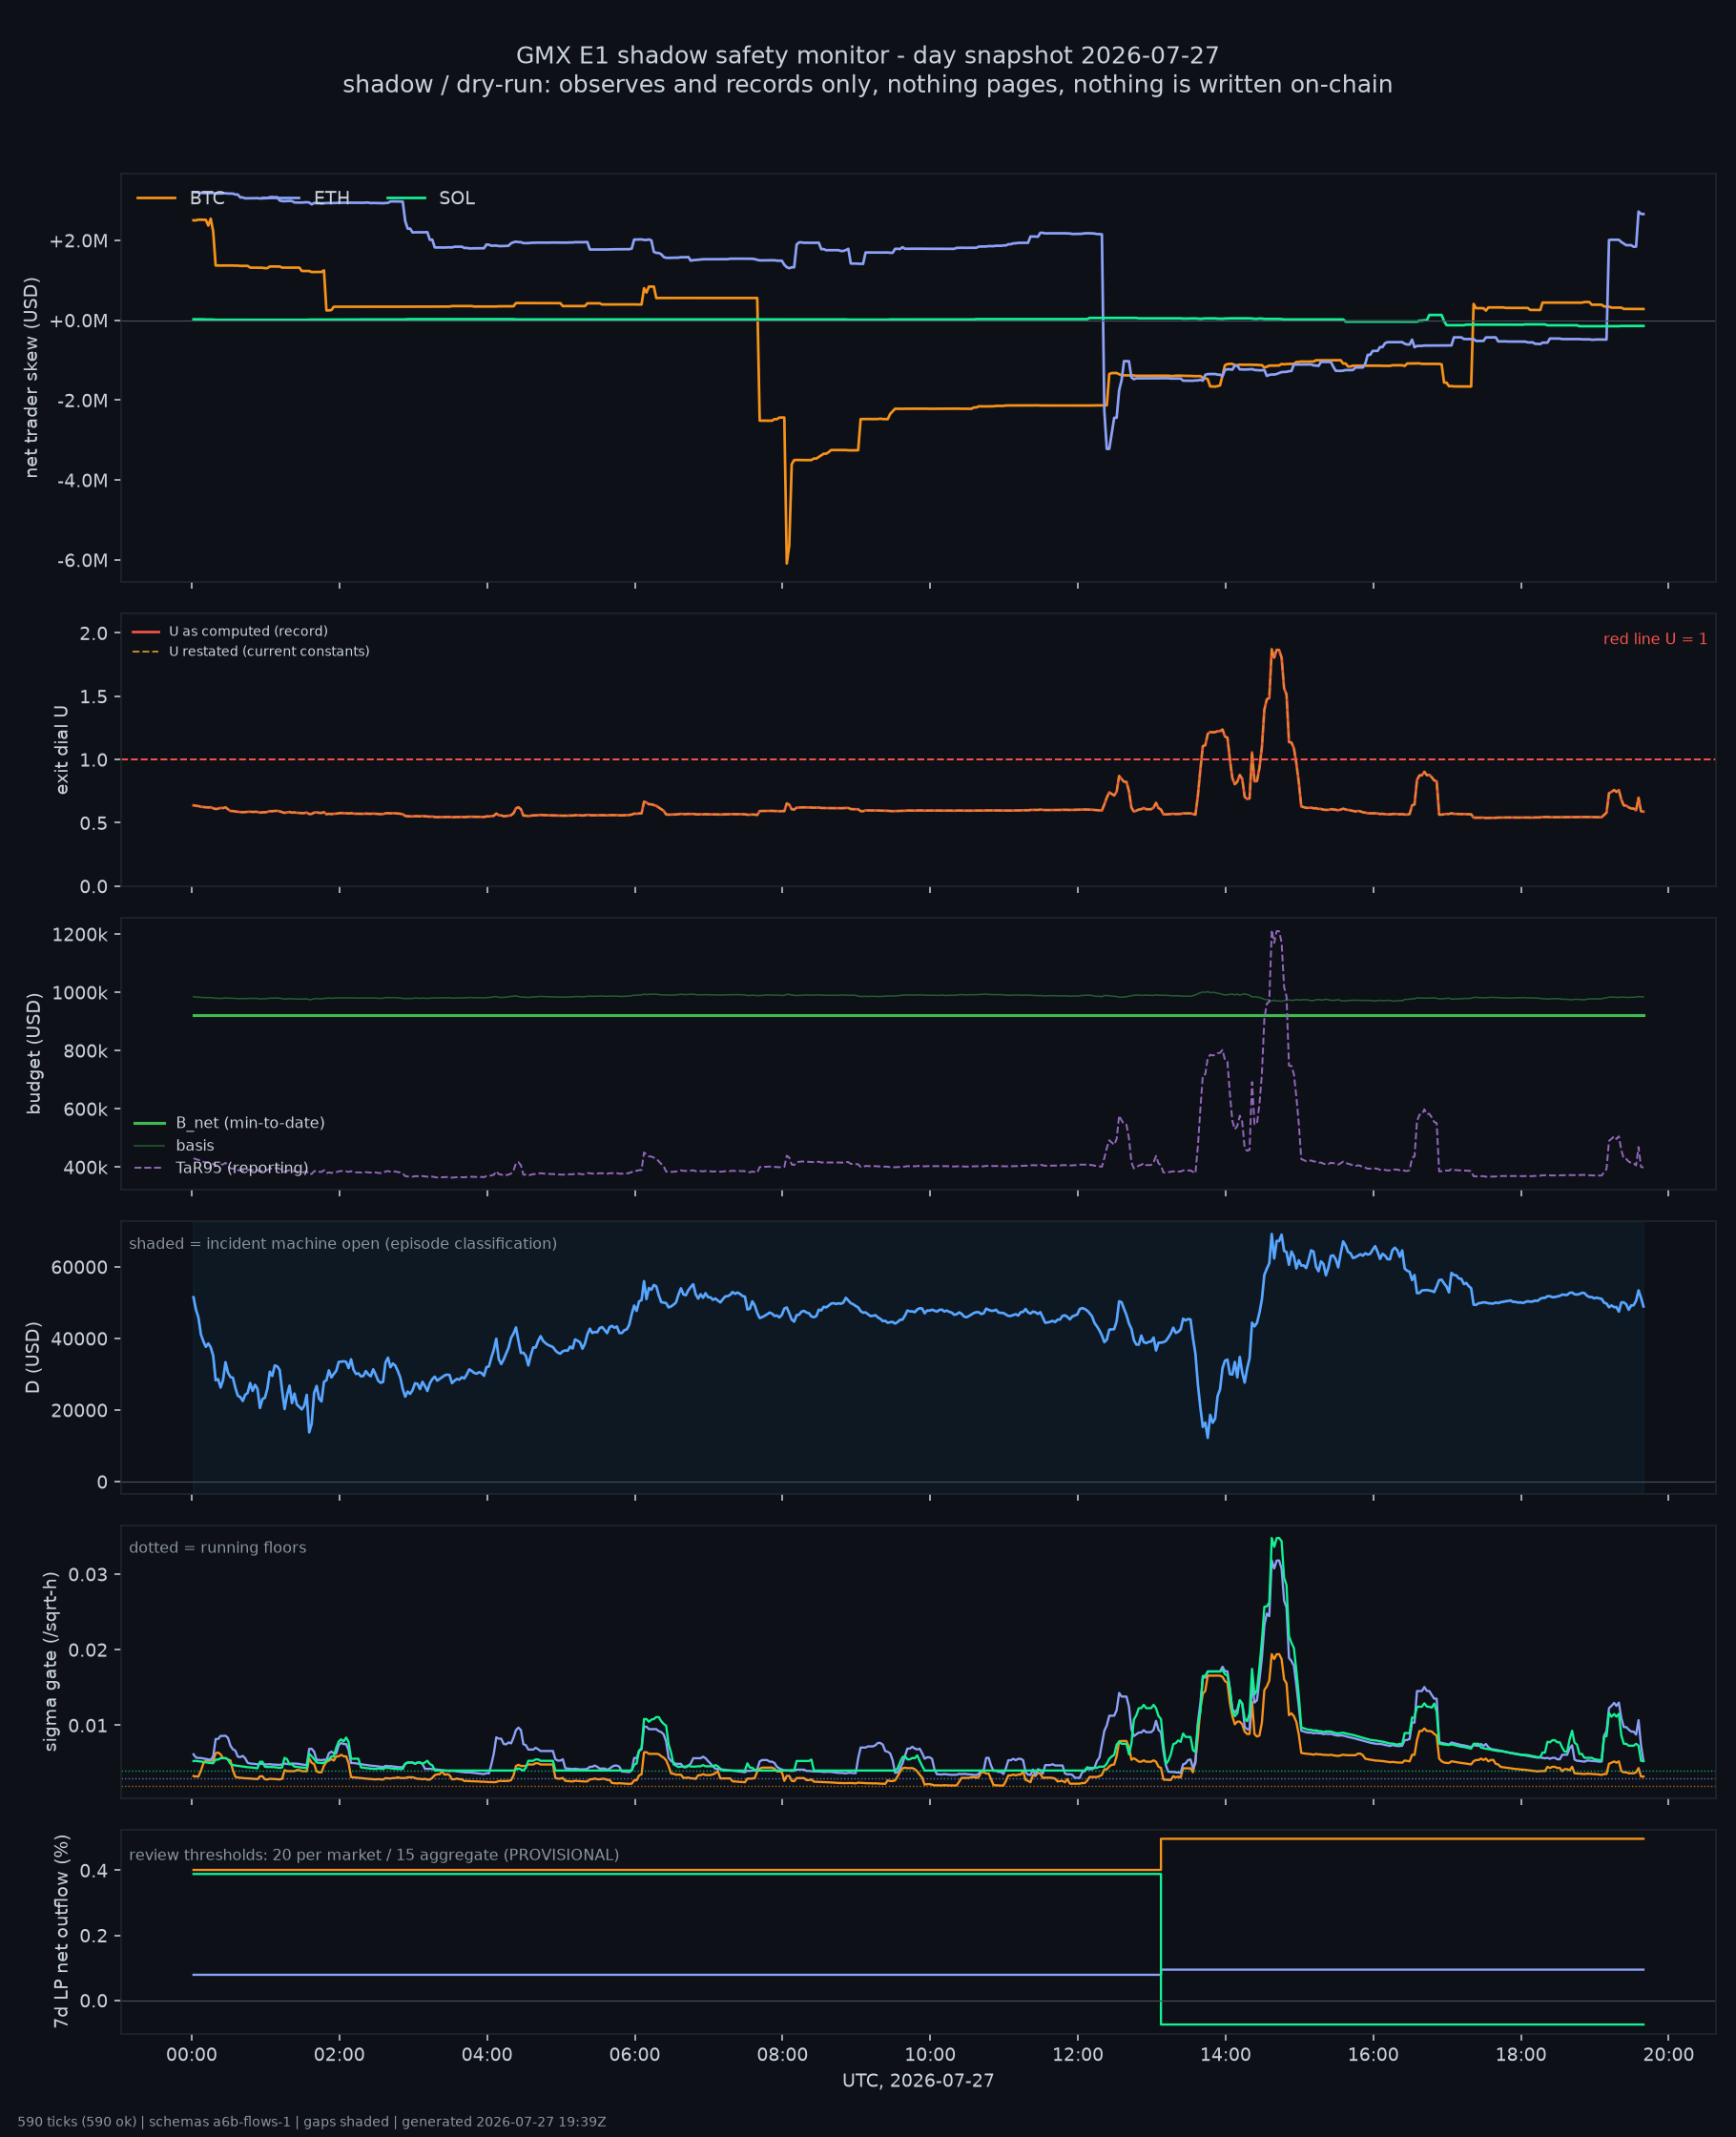Screen dimensions: 1736x2137
Task: Click the '04:00' time tick label
Action: (487, 2055)
